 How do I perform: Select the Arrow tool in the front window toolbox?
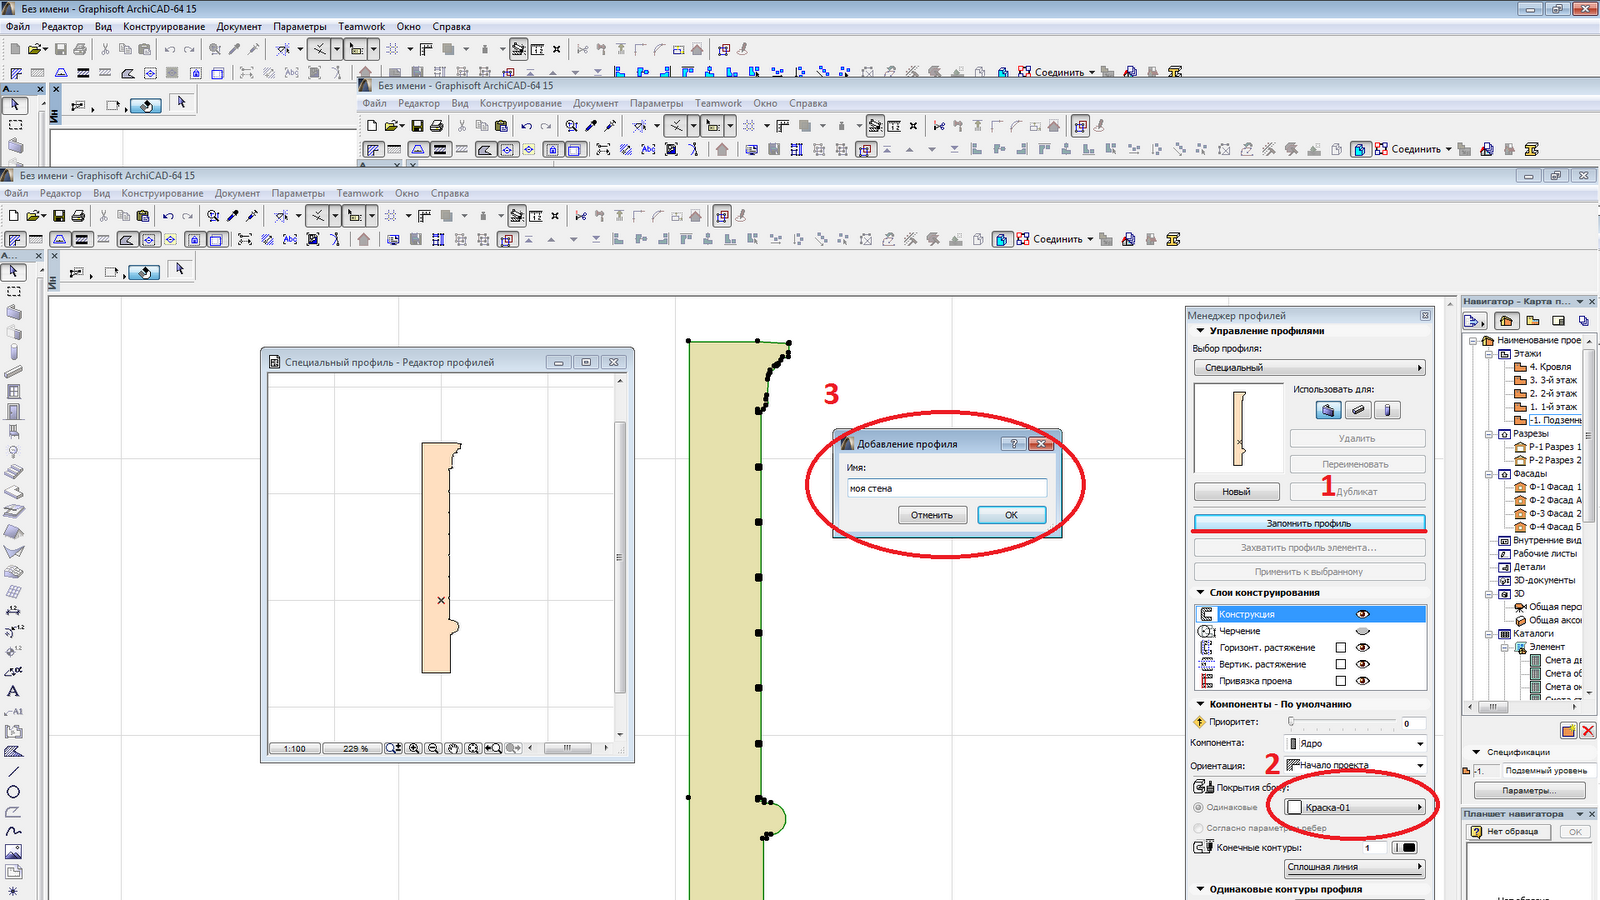(14, 272)
